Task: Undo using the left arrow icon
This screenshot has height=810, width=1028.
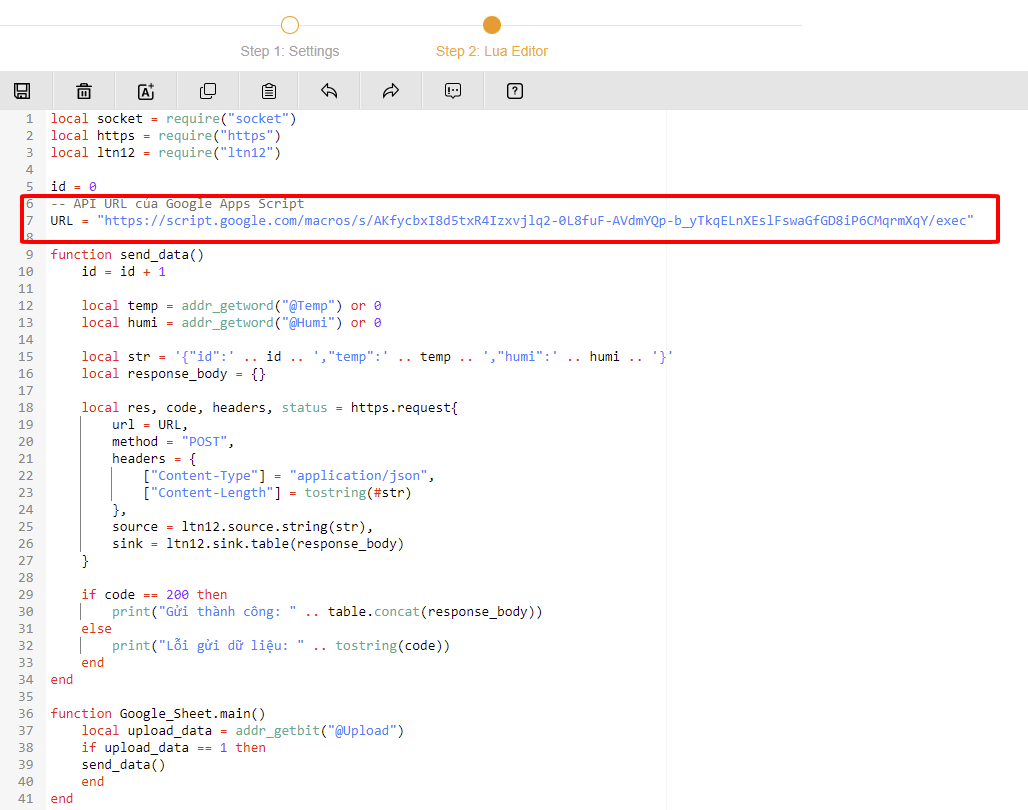Action: 329,91
